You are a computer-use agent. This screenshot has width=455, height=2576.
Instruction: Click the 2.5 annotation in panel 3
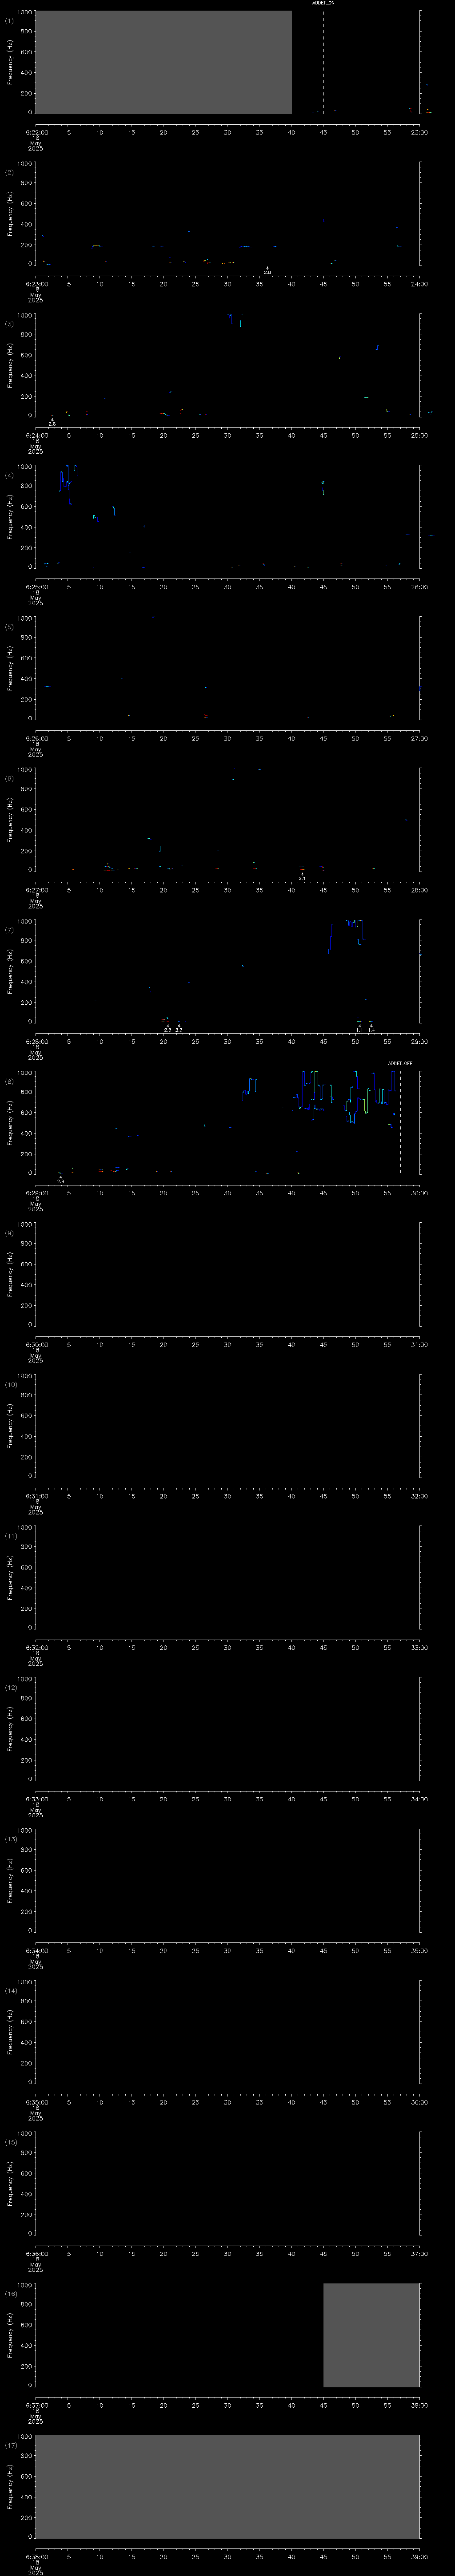(52, 424)
